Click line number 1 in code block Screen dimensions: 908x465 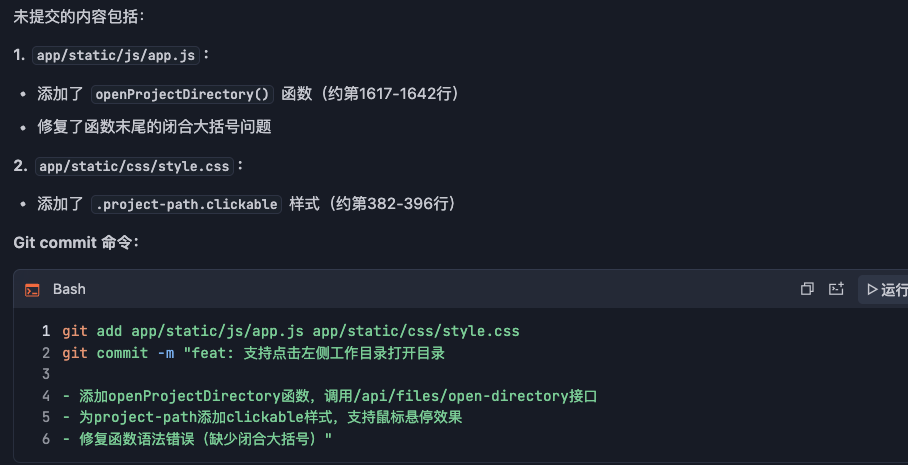pyautogui.click(x=46, y=331)
